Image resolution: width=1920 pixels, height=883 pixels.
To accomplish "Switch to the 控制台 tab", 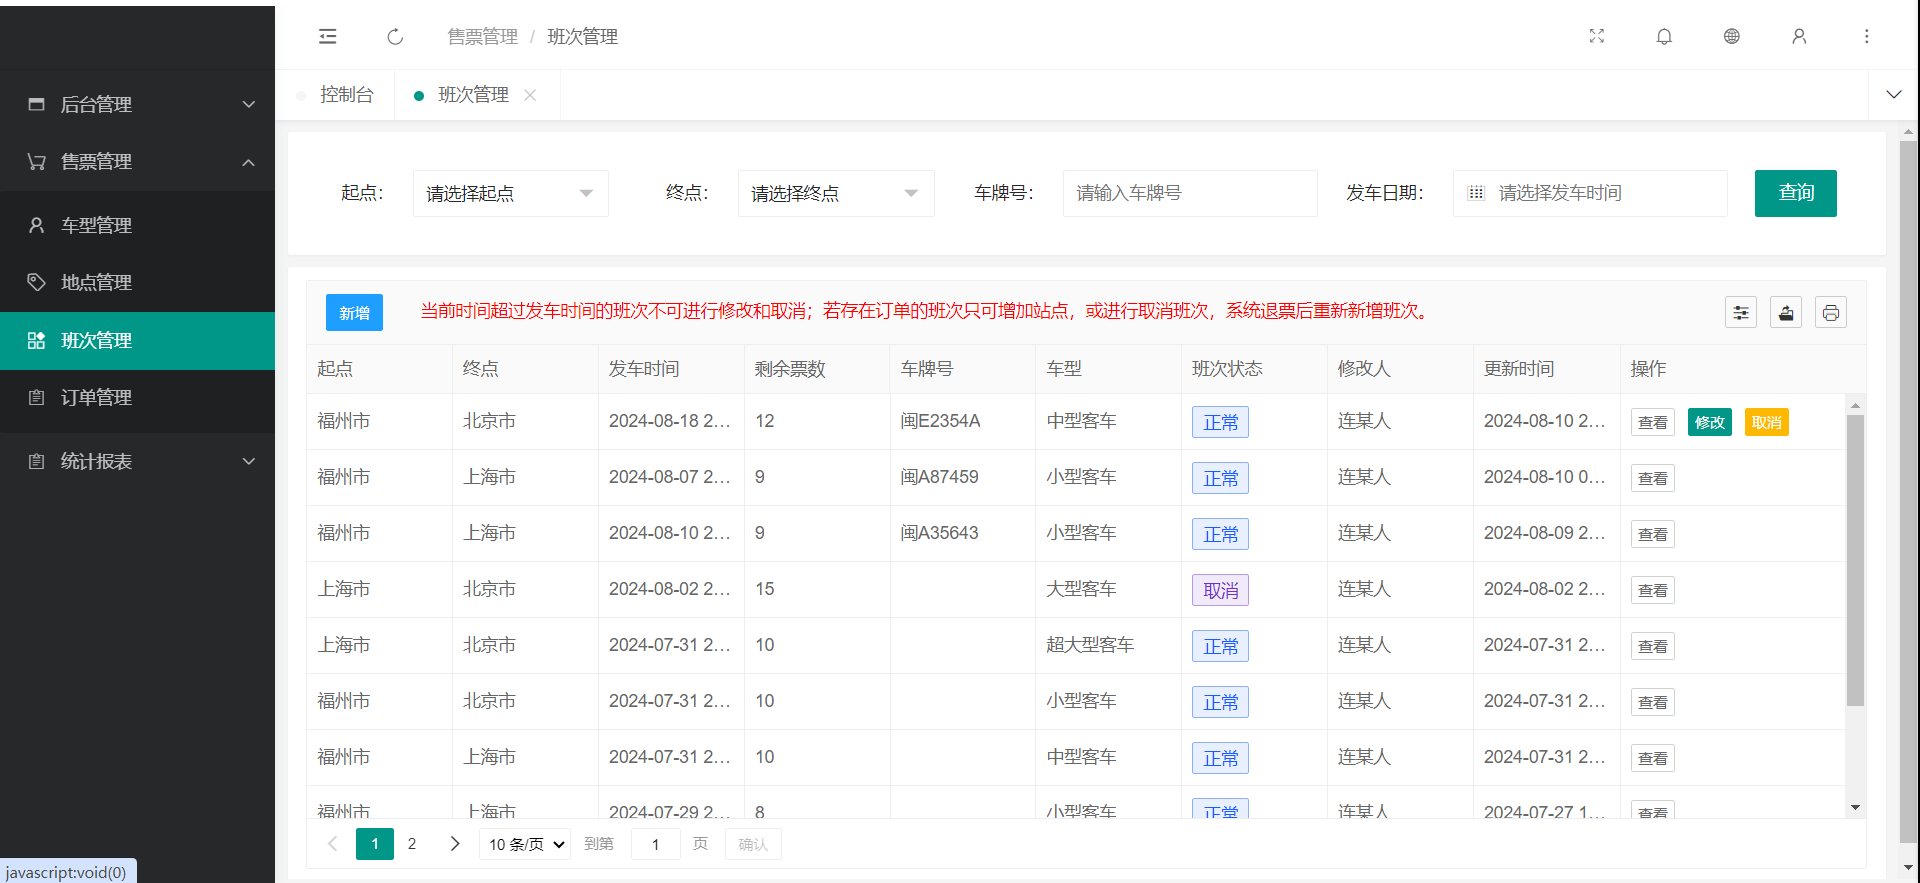I will tap(346, 95).
